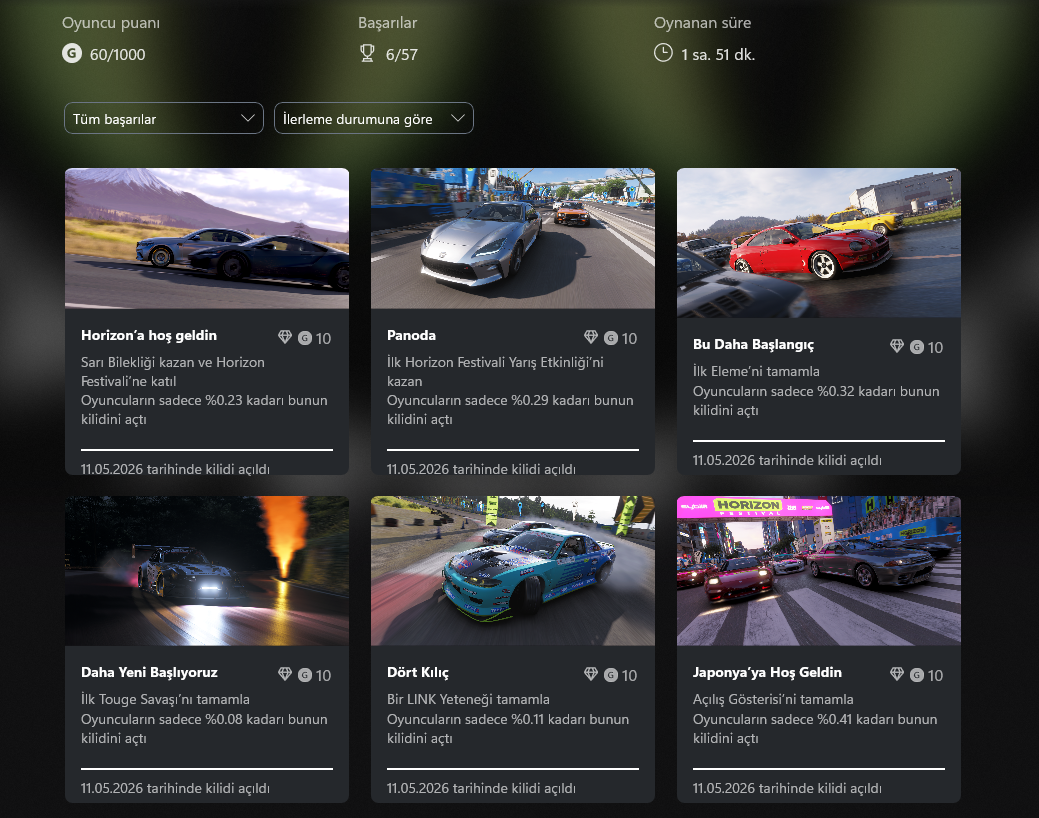Open the Panoda achievement image with silver car
1039x818 pixels.
pyautogui.click(x=513, y=238)
